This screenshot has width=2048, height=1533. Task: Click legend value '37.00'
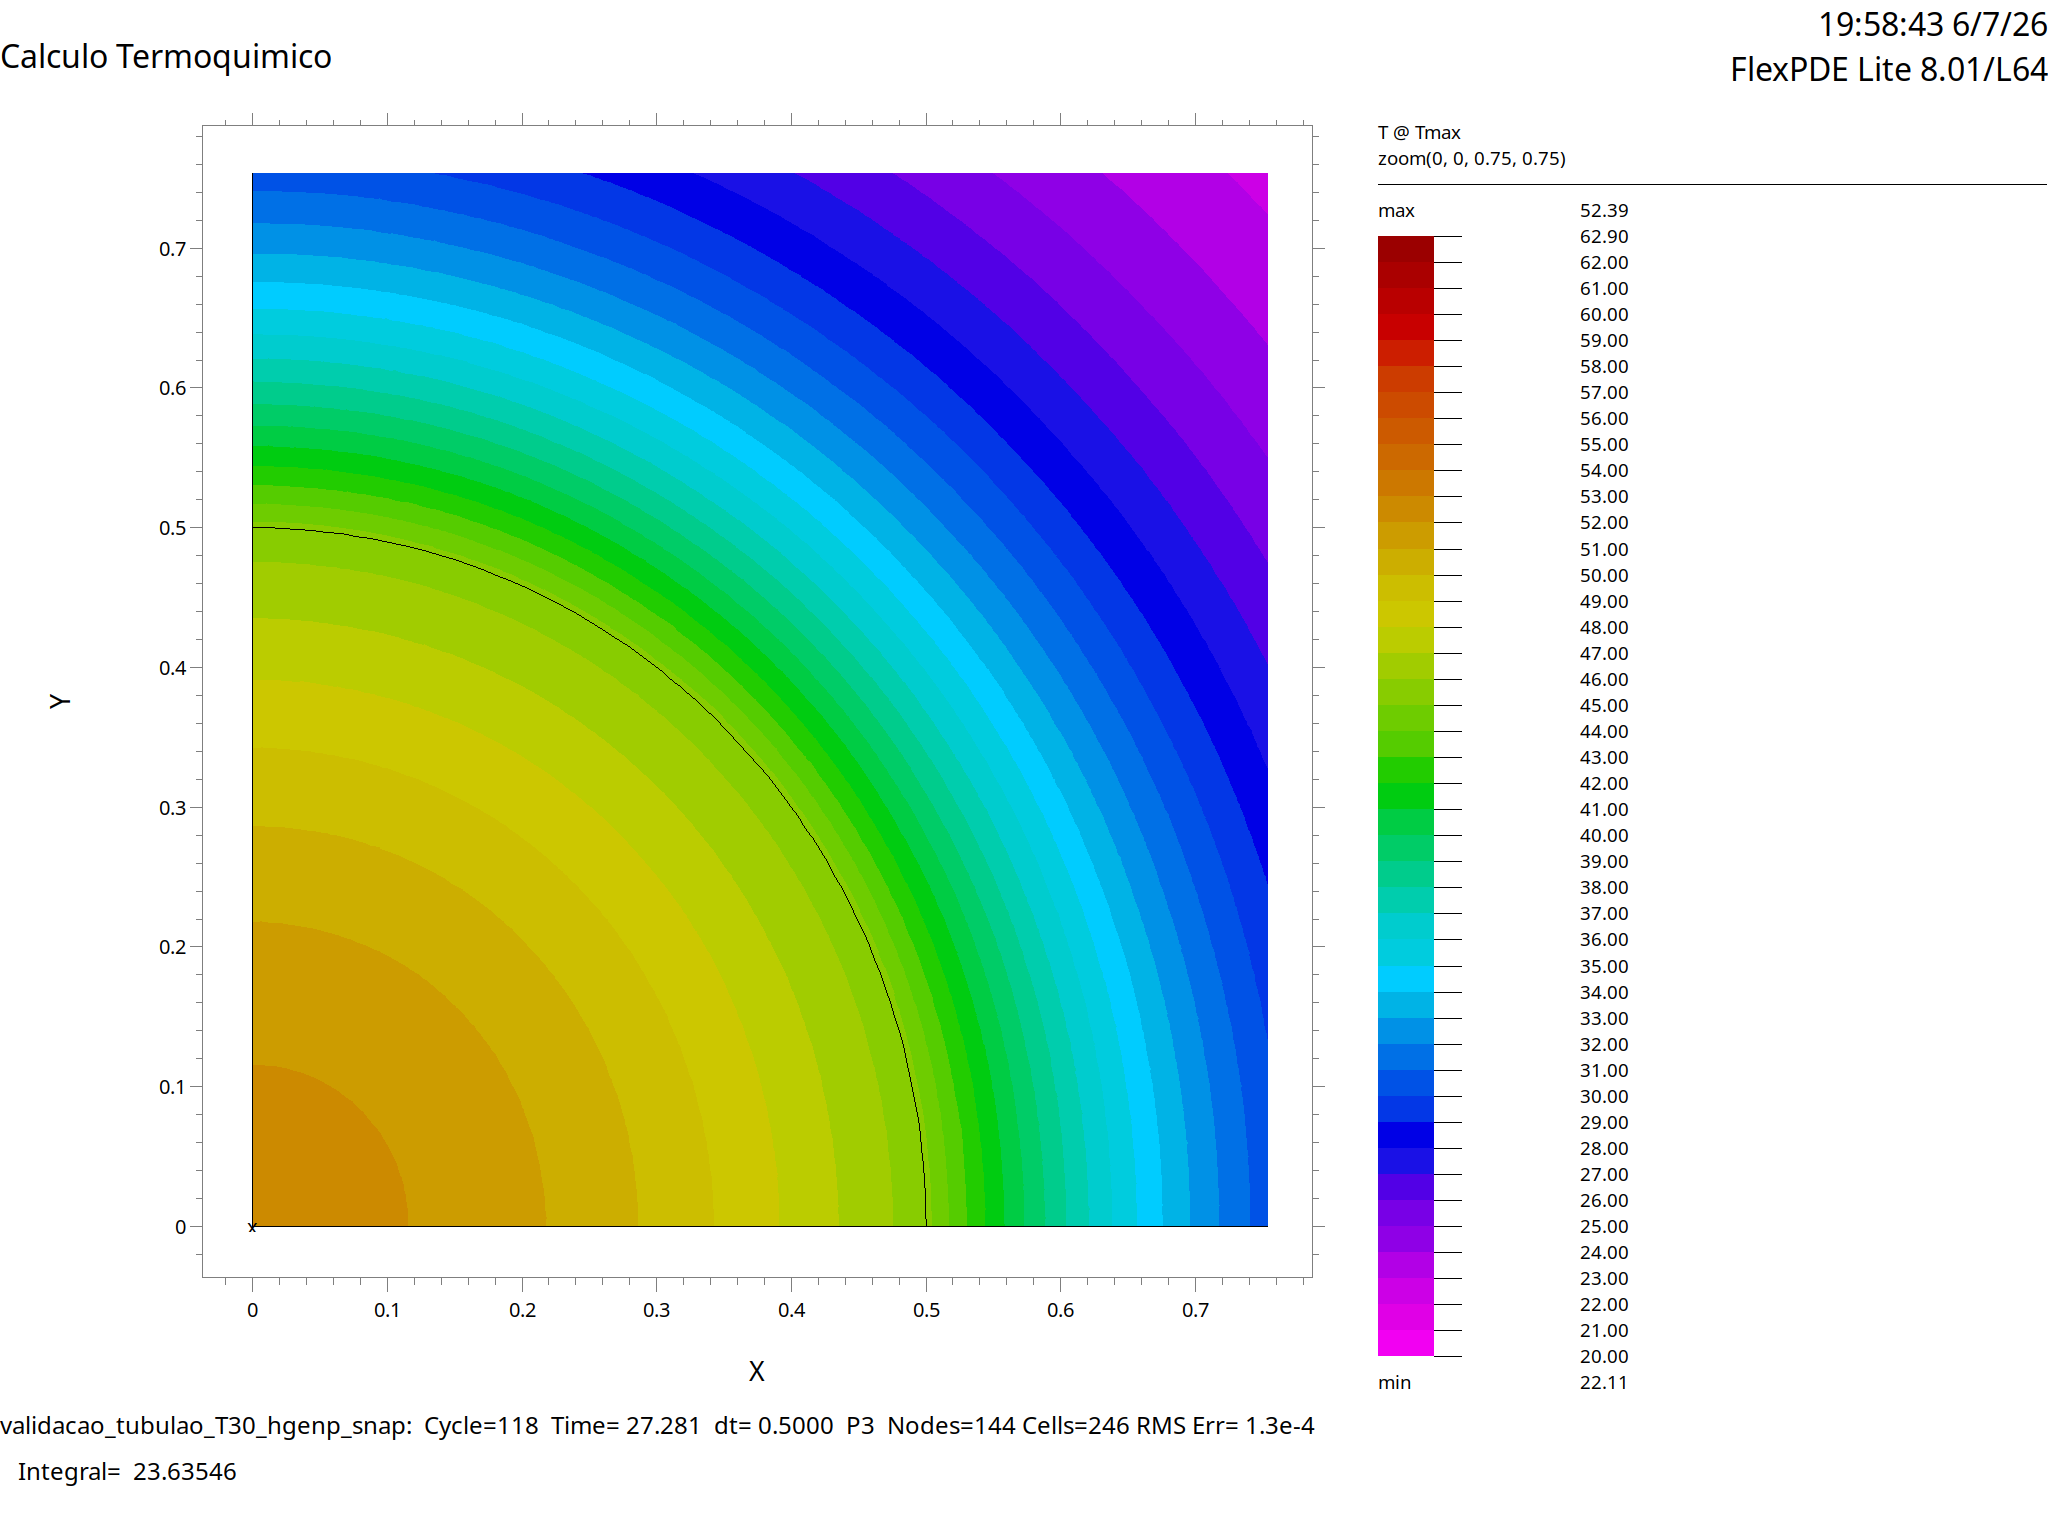[1604, 914]
